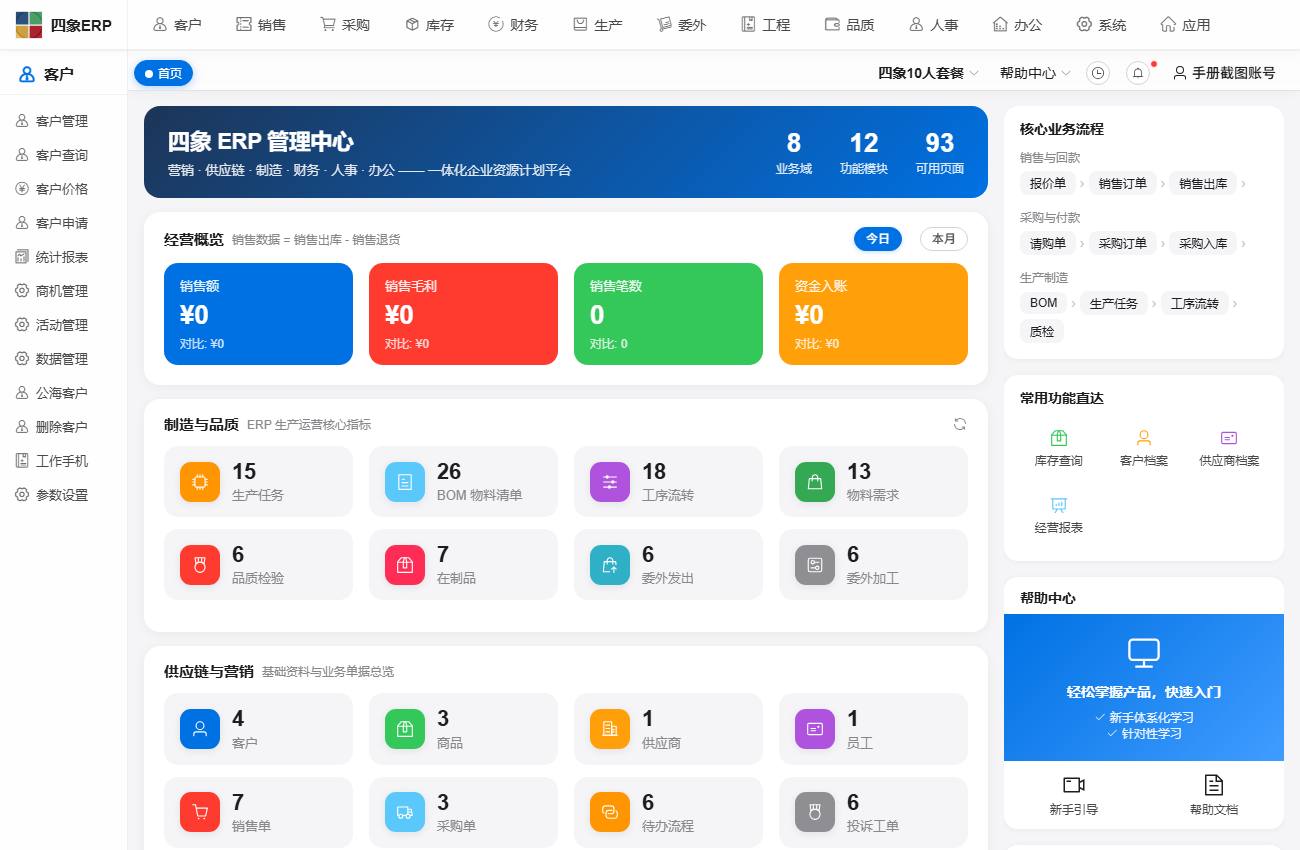The width and height of the screenshot is (1300, 850).
Task: Click the 委外发出 teal icon
Action: [x=610, y=565]
